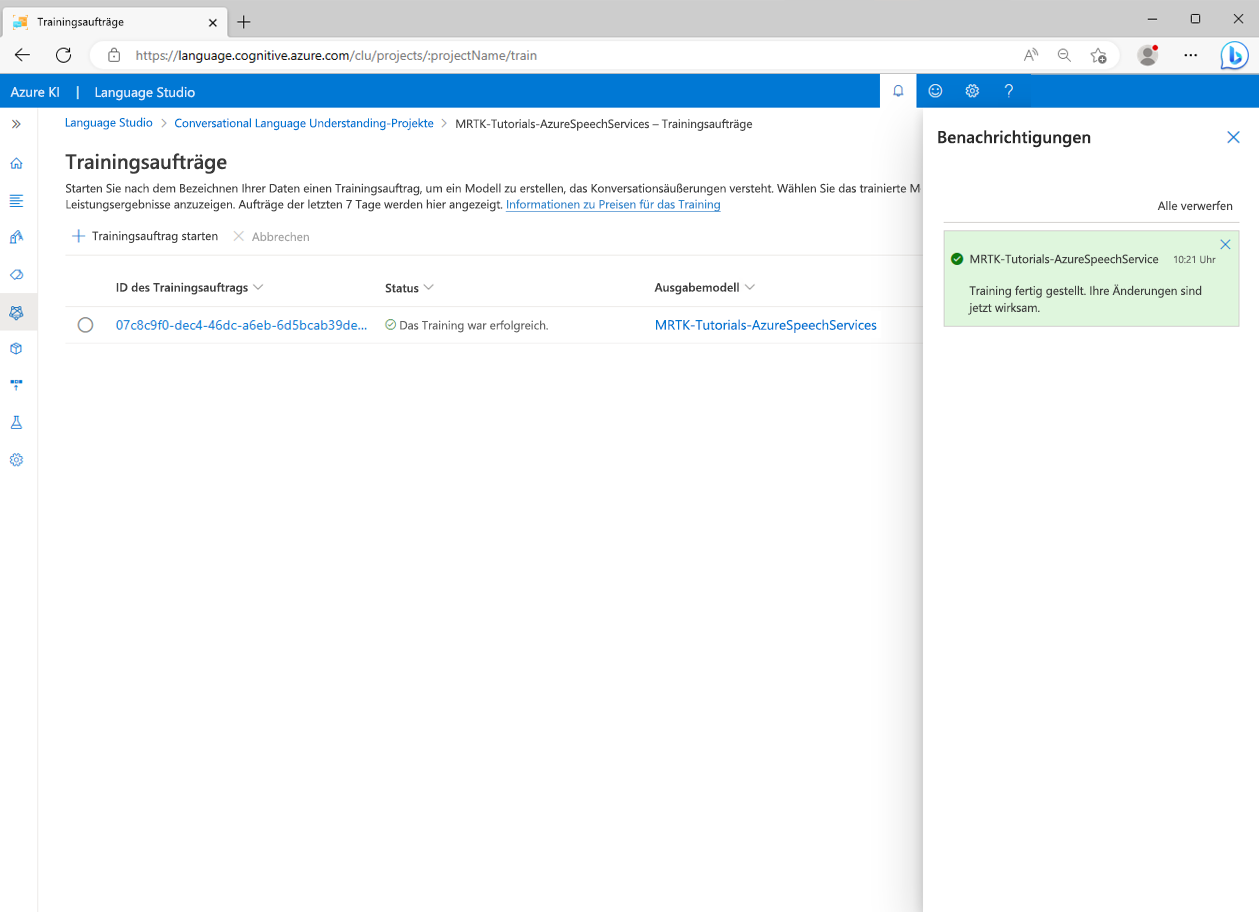Open the help question mark icon

[1009, 91]
